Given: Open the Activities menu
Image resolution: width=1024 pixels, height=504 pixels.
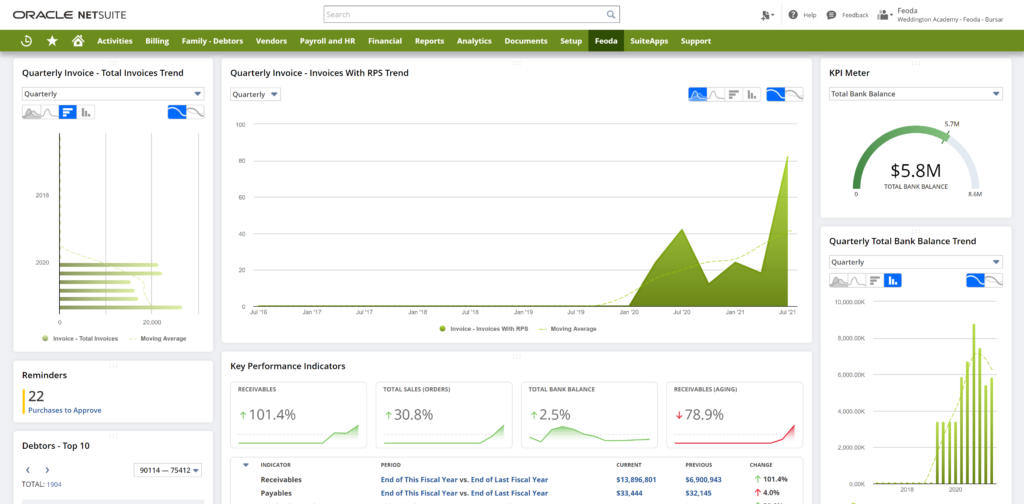Looking at the screenshot, I should [x=115, y=40].
